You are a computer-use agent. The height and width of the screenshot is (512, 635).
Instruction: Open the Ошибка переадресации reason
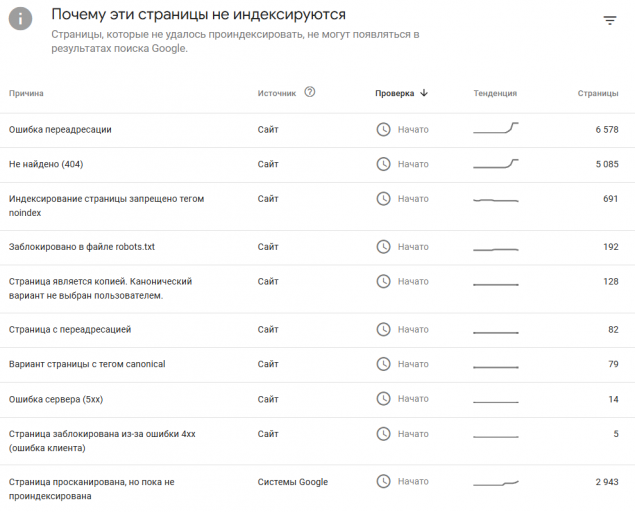(x=60, y=129)
